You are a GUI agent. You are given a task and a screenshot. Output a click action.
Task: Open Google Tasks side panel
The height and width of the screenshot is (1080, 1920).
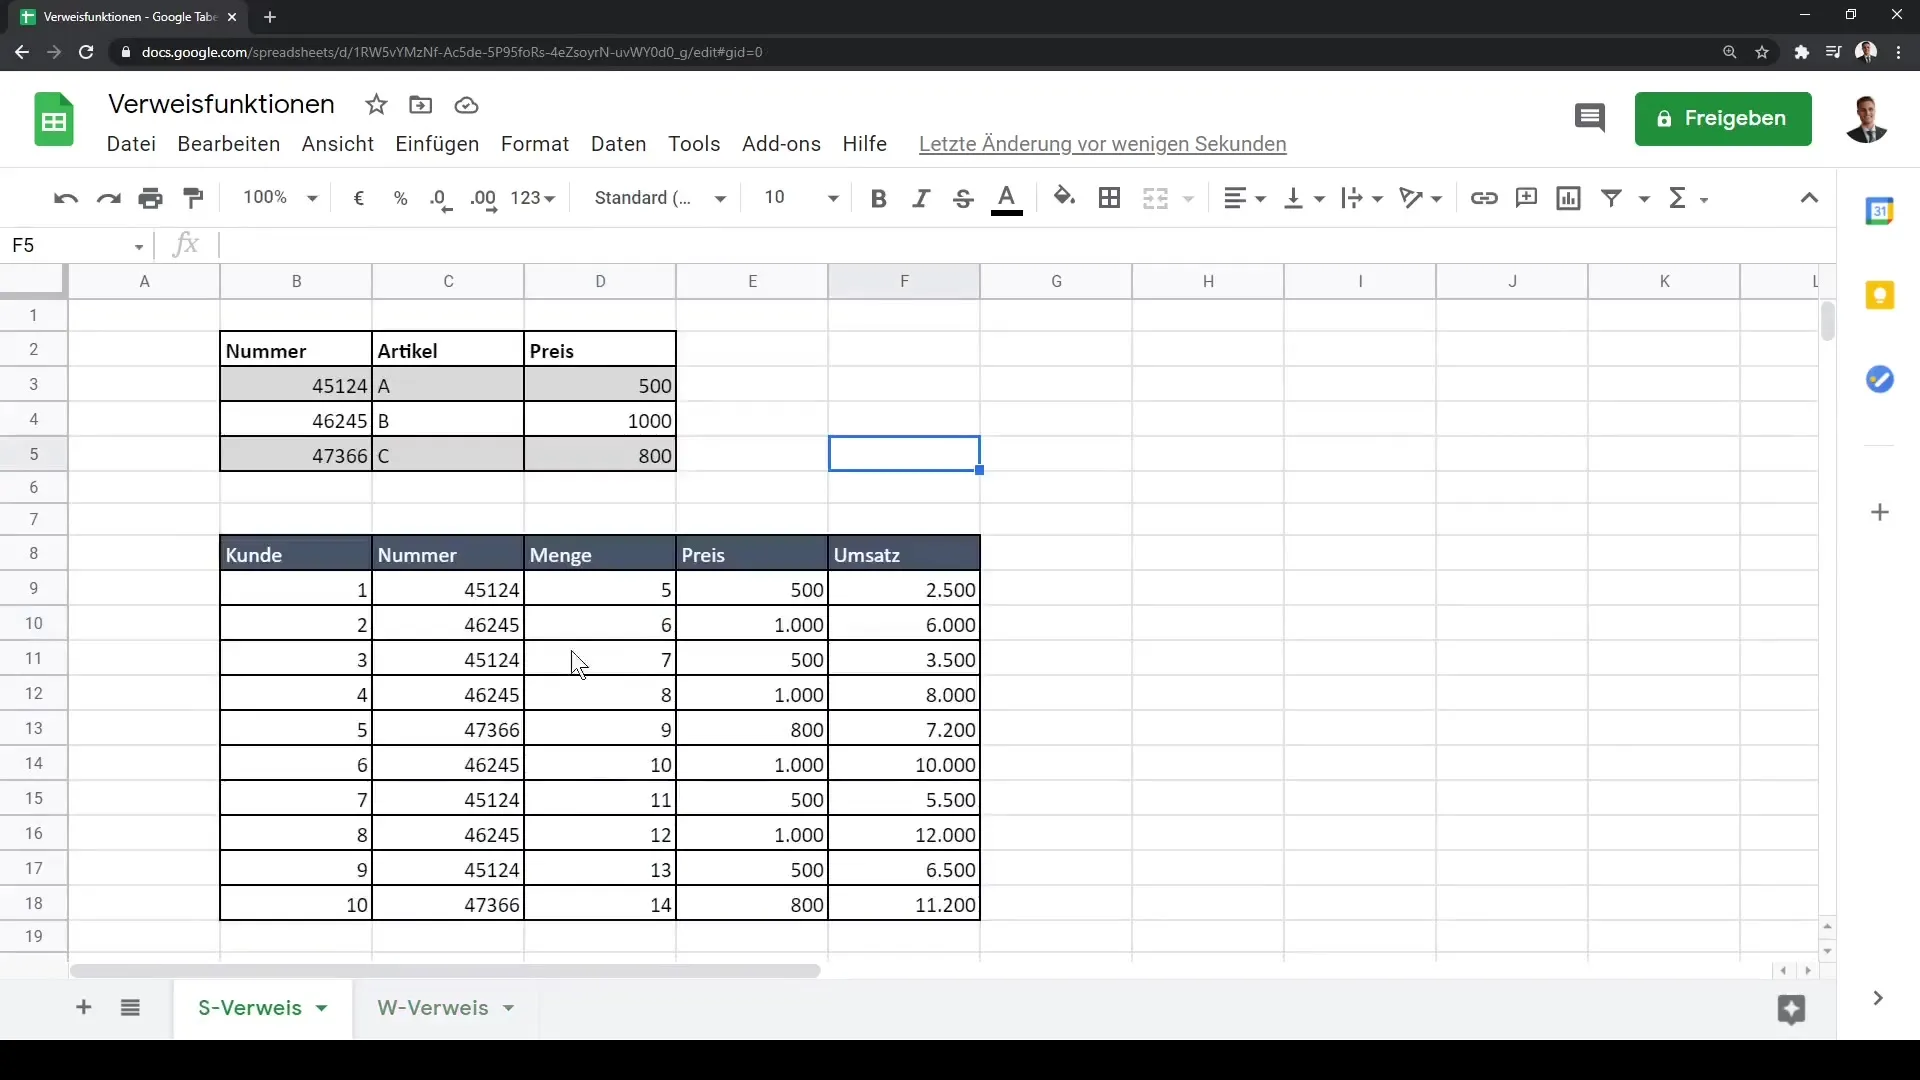(1880, 379)
